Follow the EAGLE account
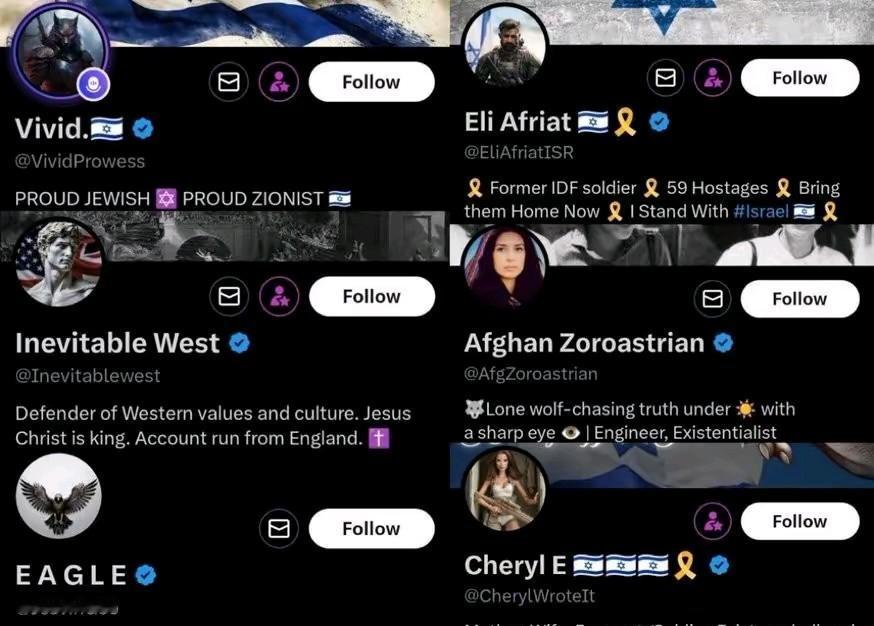874x626 pixels. pos(371,528)
